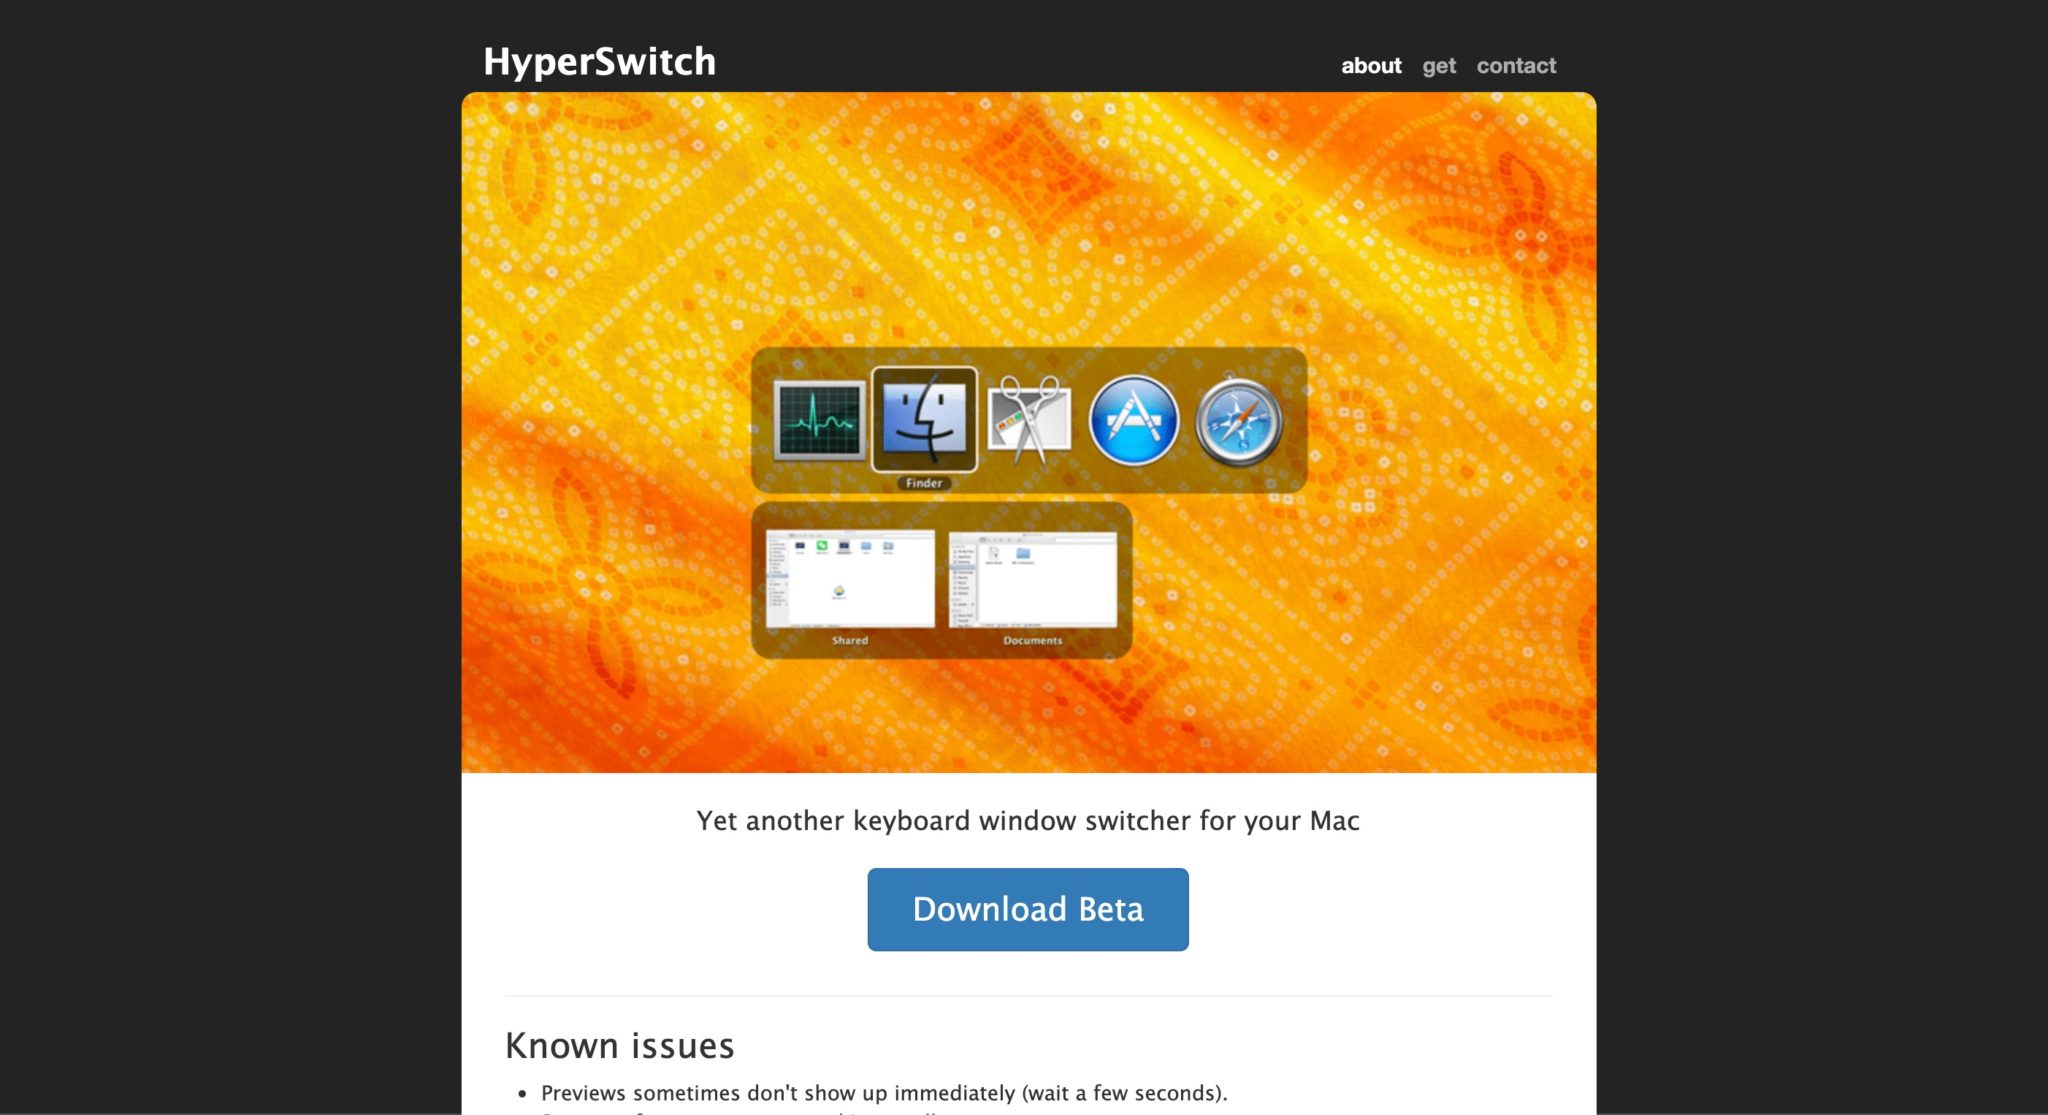This screenshot has height=1115, width=2048.
Task: Click the App Store icon
Action: [1133, 420]
